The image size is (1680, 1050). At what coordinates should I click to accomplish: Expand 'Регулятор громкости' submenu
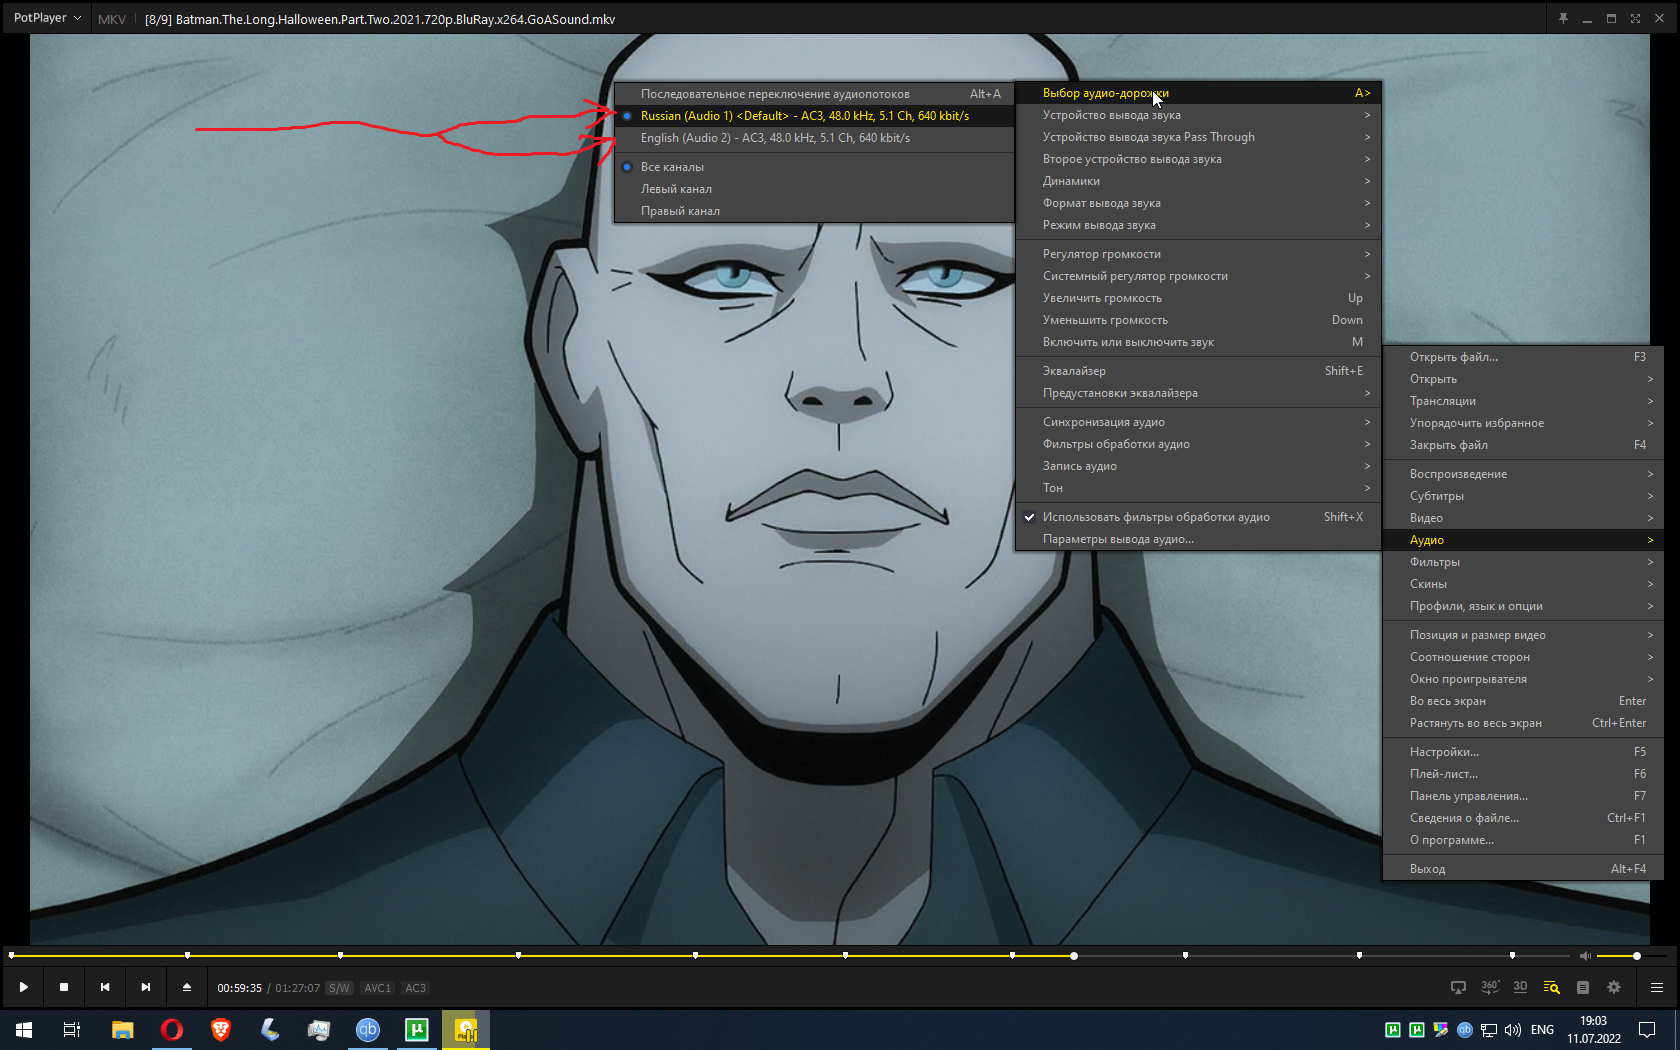click(x=1198, y=254)
